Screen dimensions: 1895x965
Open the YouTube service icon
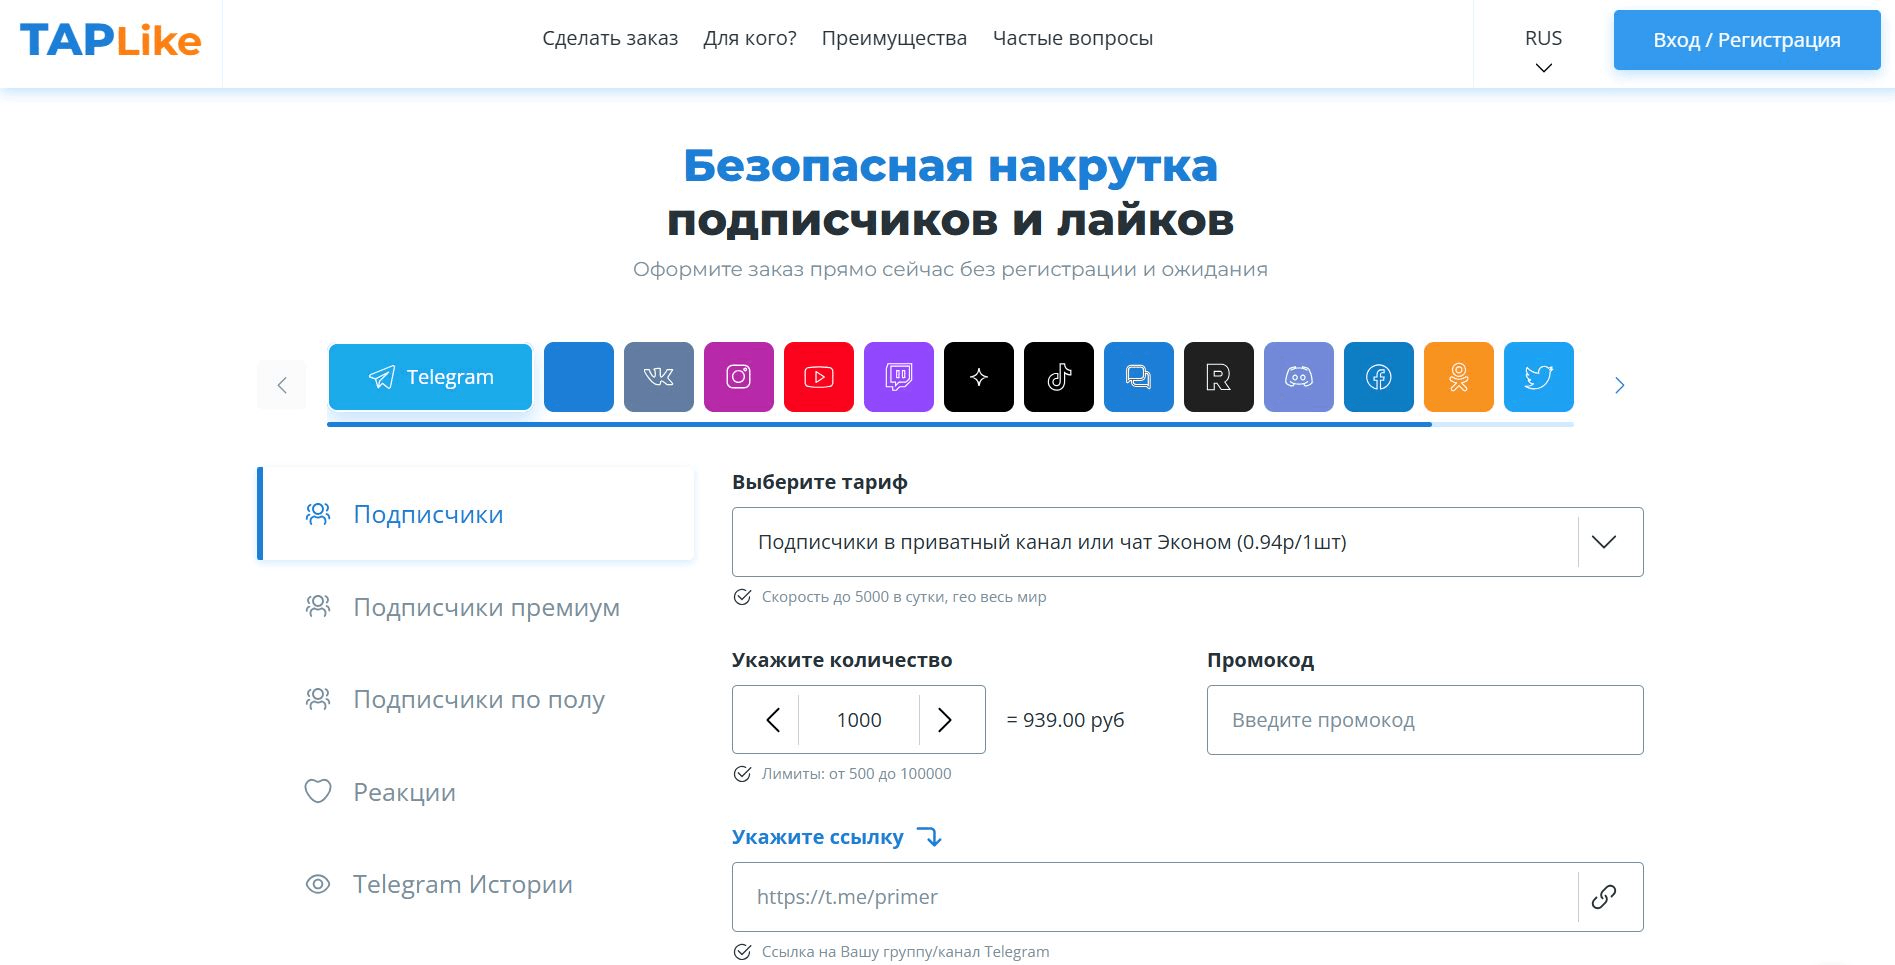tap(819, 377)
